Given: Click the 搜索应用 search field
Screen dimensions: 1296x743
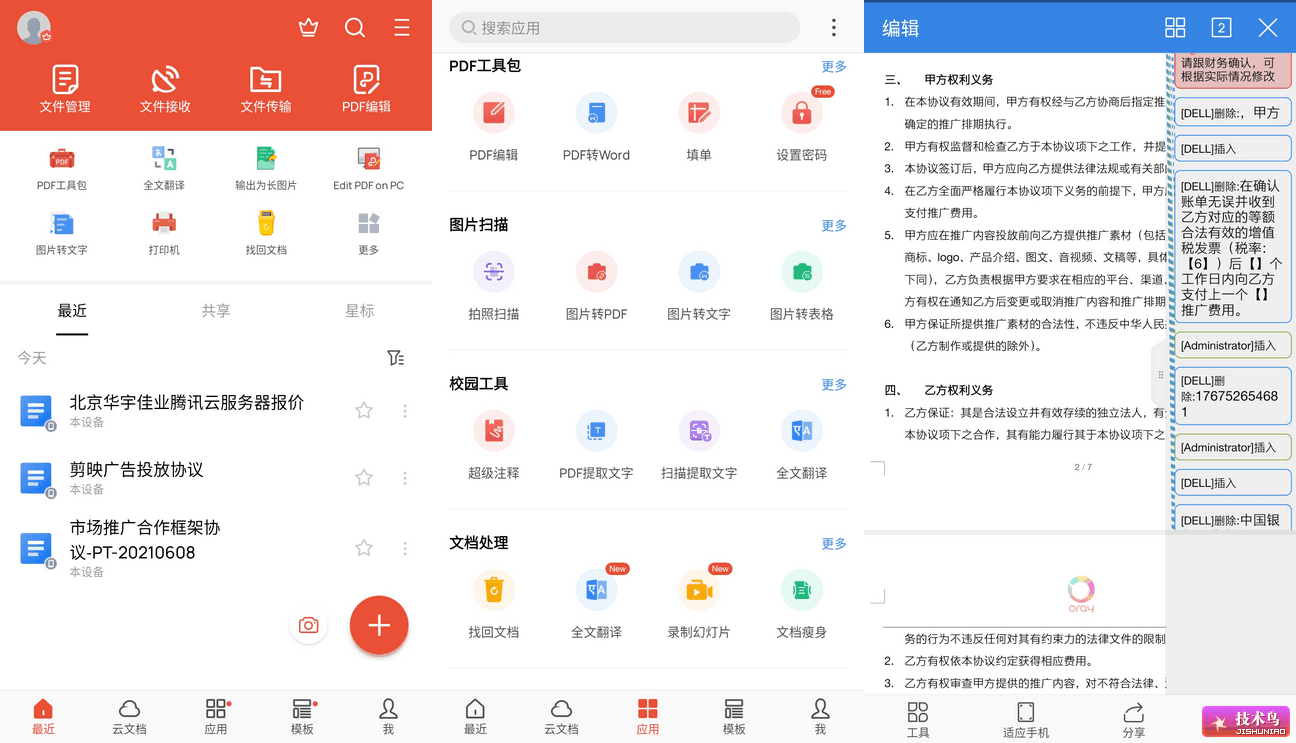Looking at the screenshot, I should coord(624,28).
